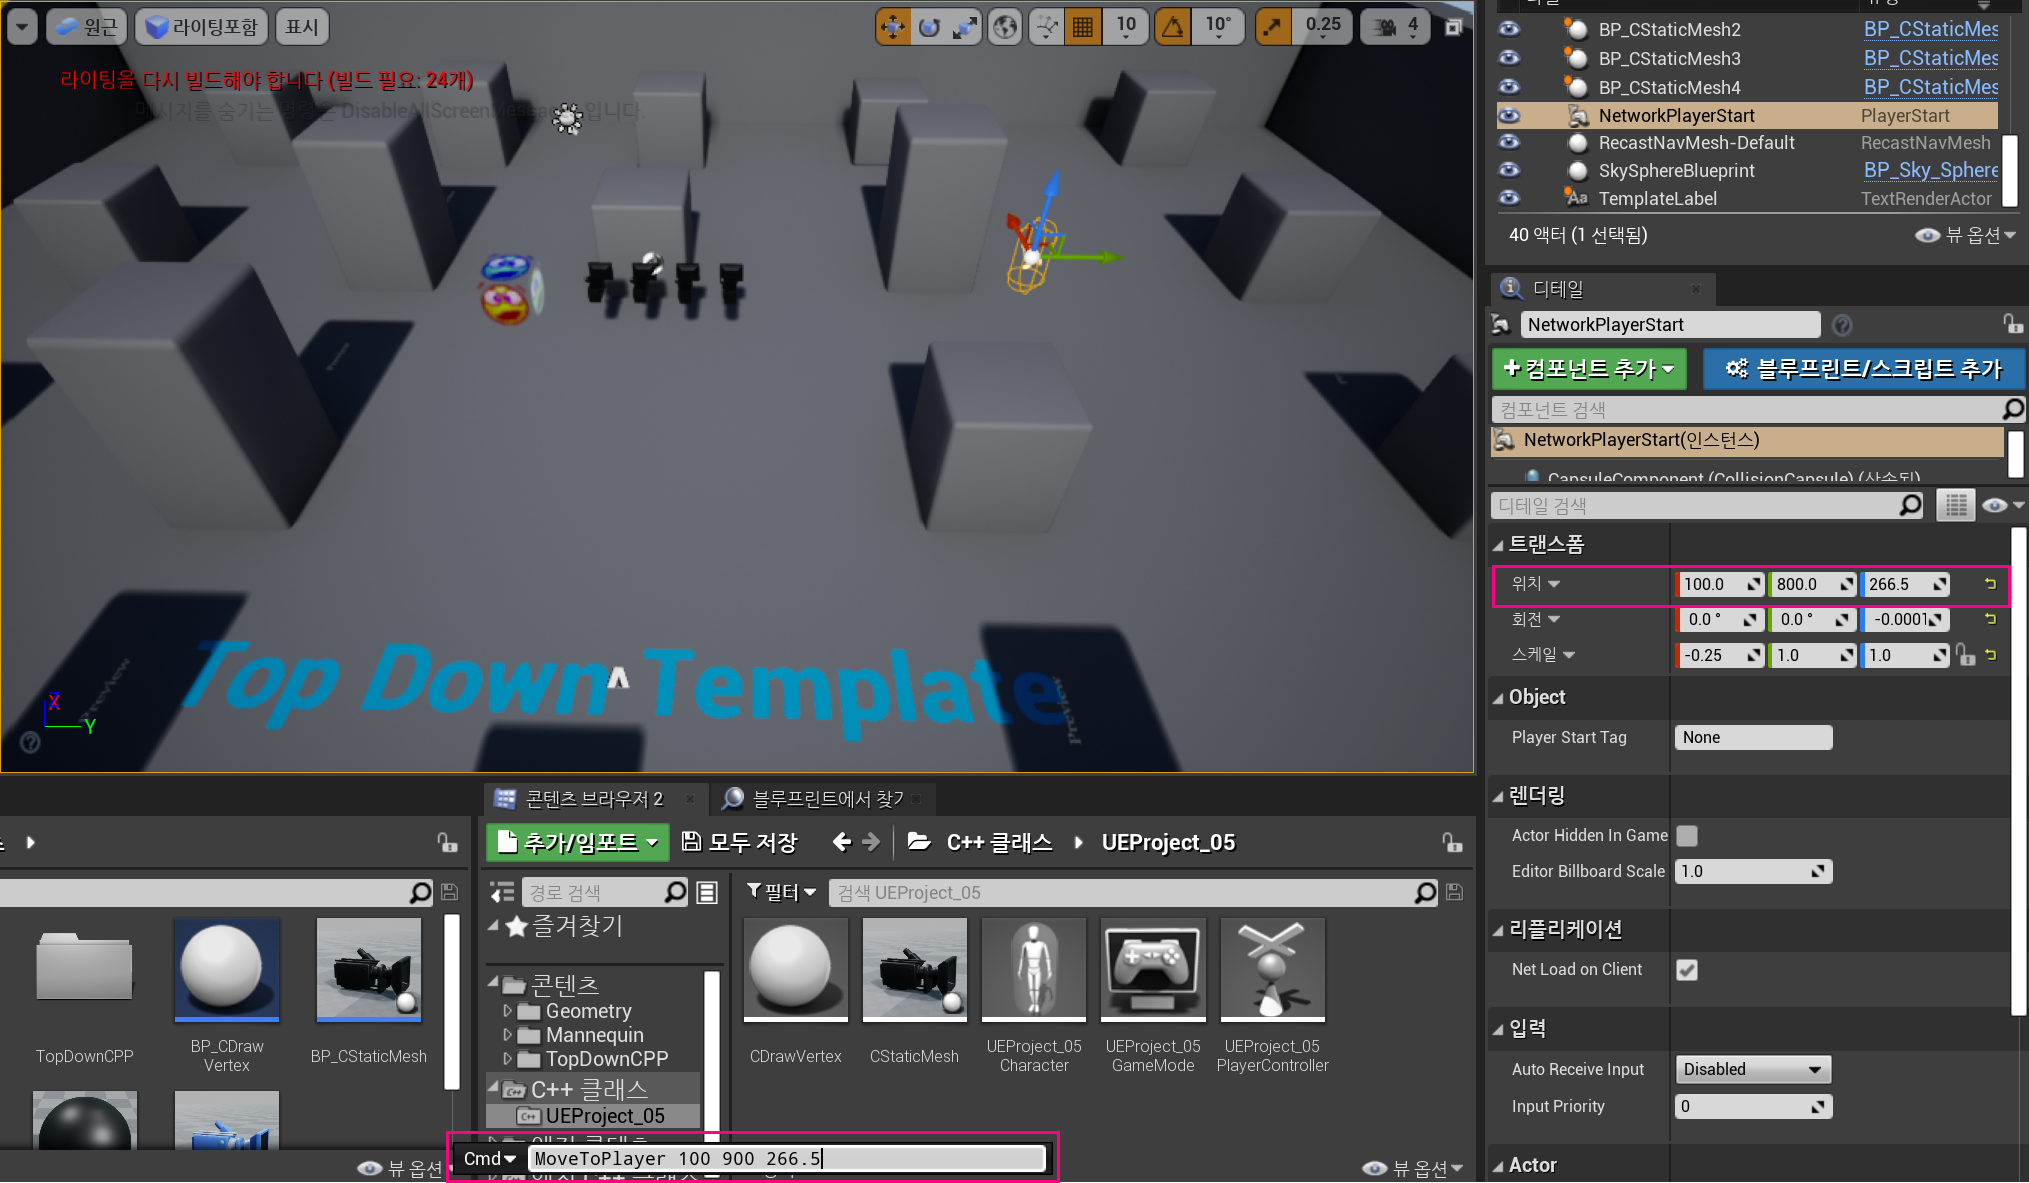
Task: Click the location X value field
Action: click(x=1712, y=584)
